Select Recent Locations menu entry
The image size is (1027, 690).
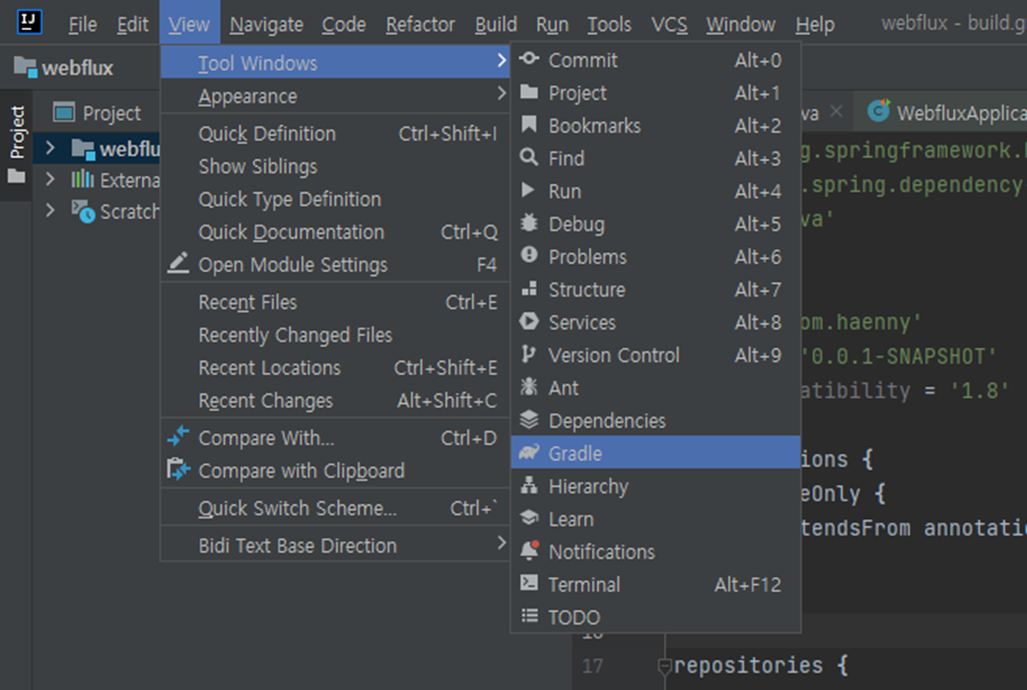coord(335,368)
